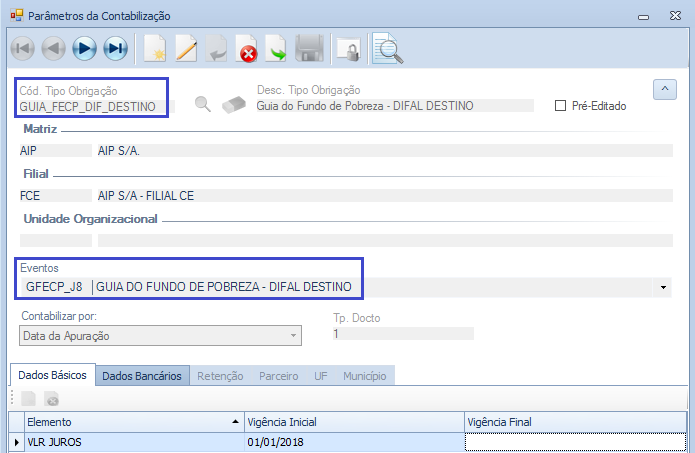
Task: Click the grid corner select-all cell
Action: [16, 422]
